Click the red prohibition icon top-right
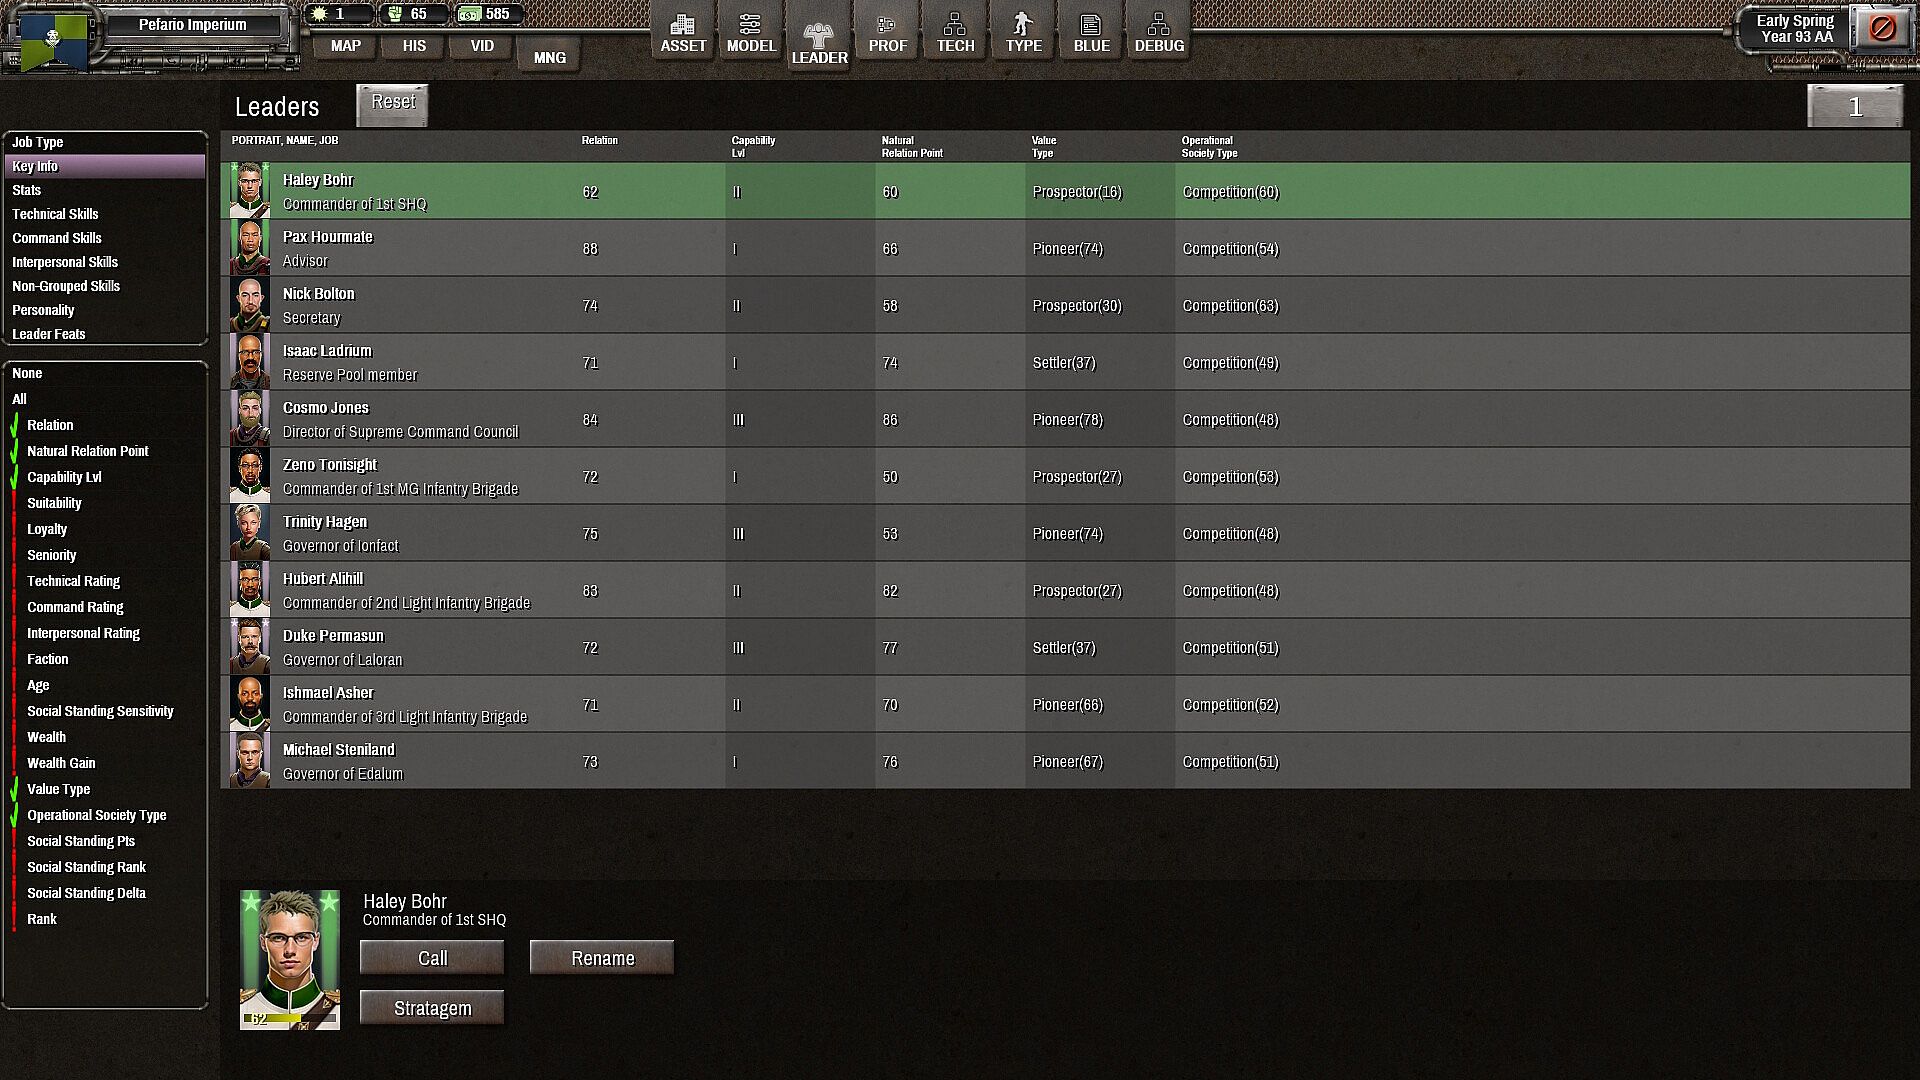The width and height of the screenshot is (1920, 1080). tap(1881, 28)
